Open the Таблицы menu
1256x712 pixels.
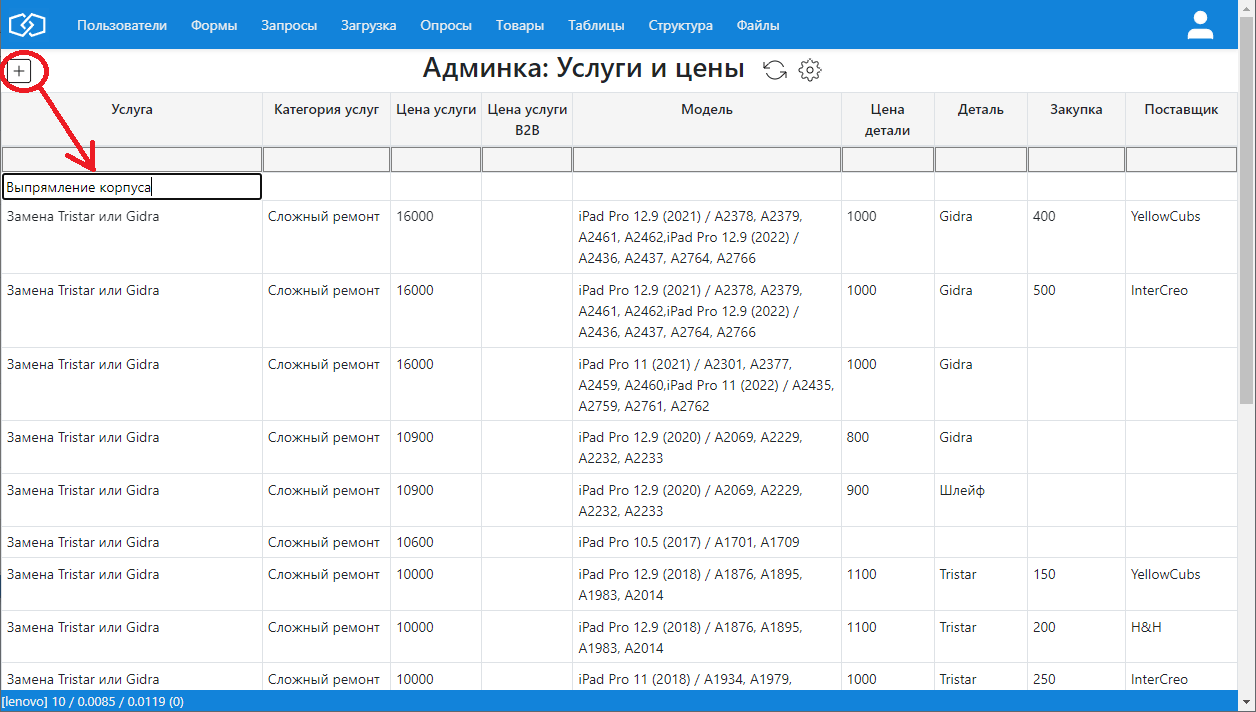(x=596, y=25)
